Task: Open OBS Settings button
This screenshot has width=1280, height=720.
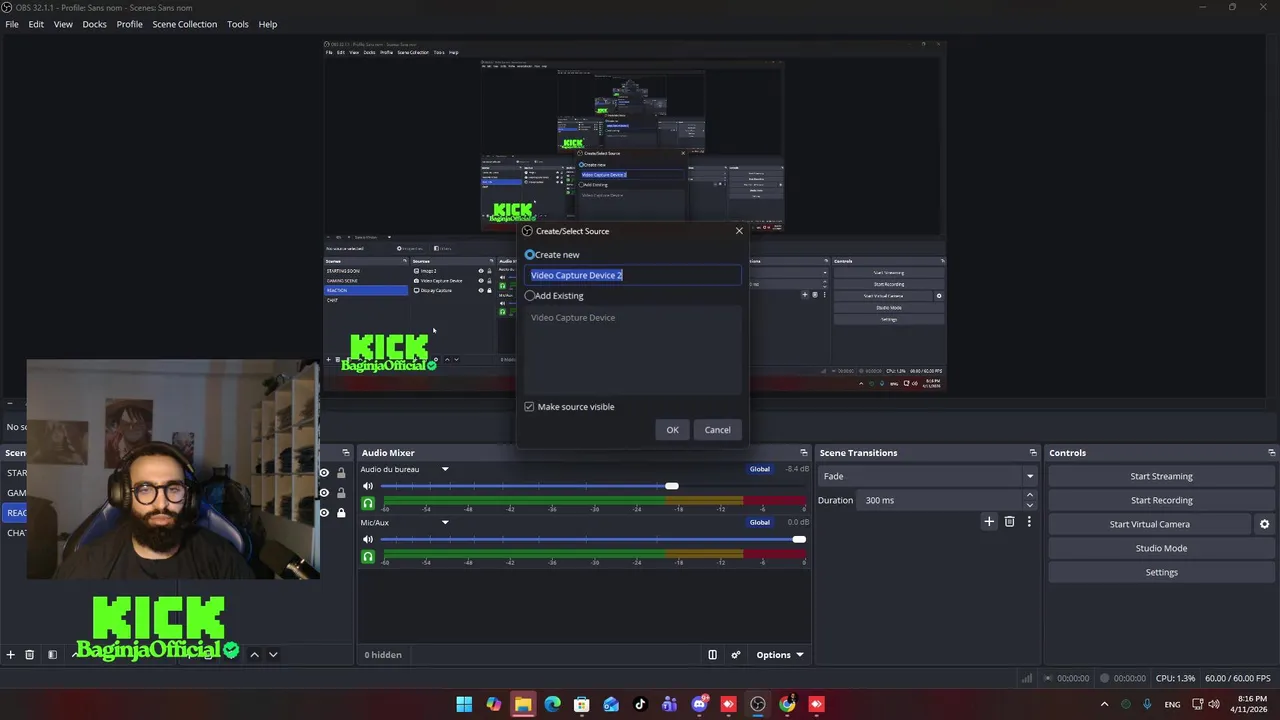Action: click(1161, 572)
